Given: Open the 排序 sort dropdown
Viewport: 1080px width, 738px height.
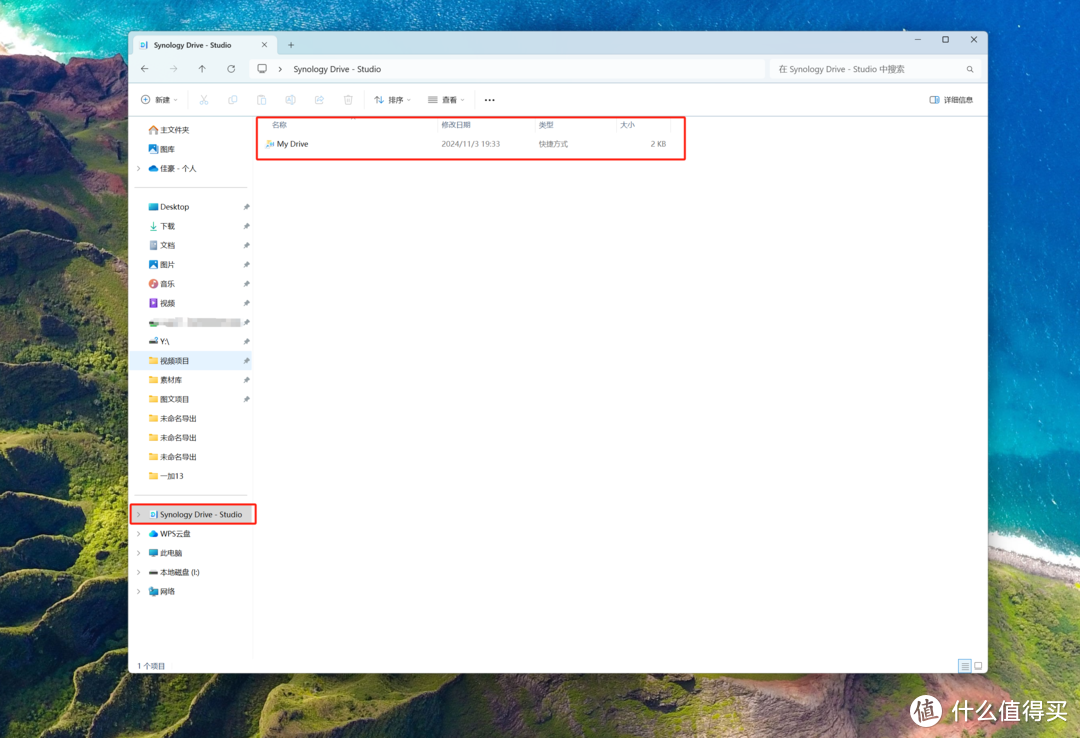Looking at the screenshot, I should click(392, 100).
